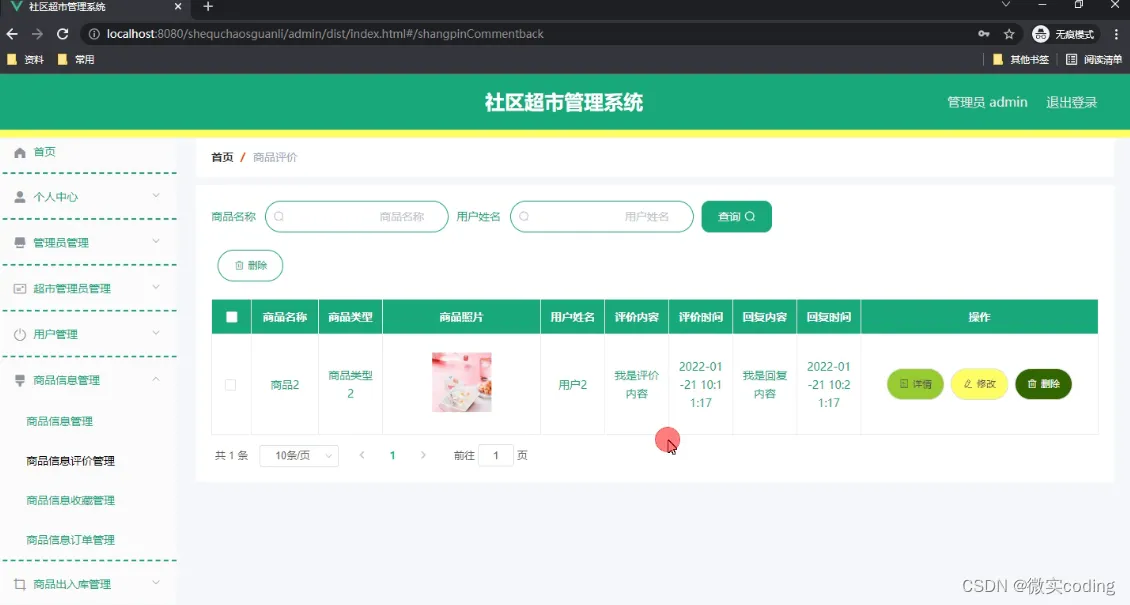Expand the 超市管理员管理 menu
1130x605 pixels.
click(89, 288)
